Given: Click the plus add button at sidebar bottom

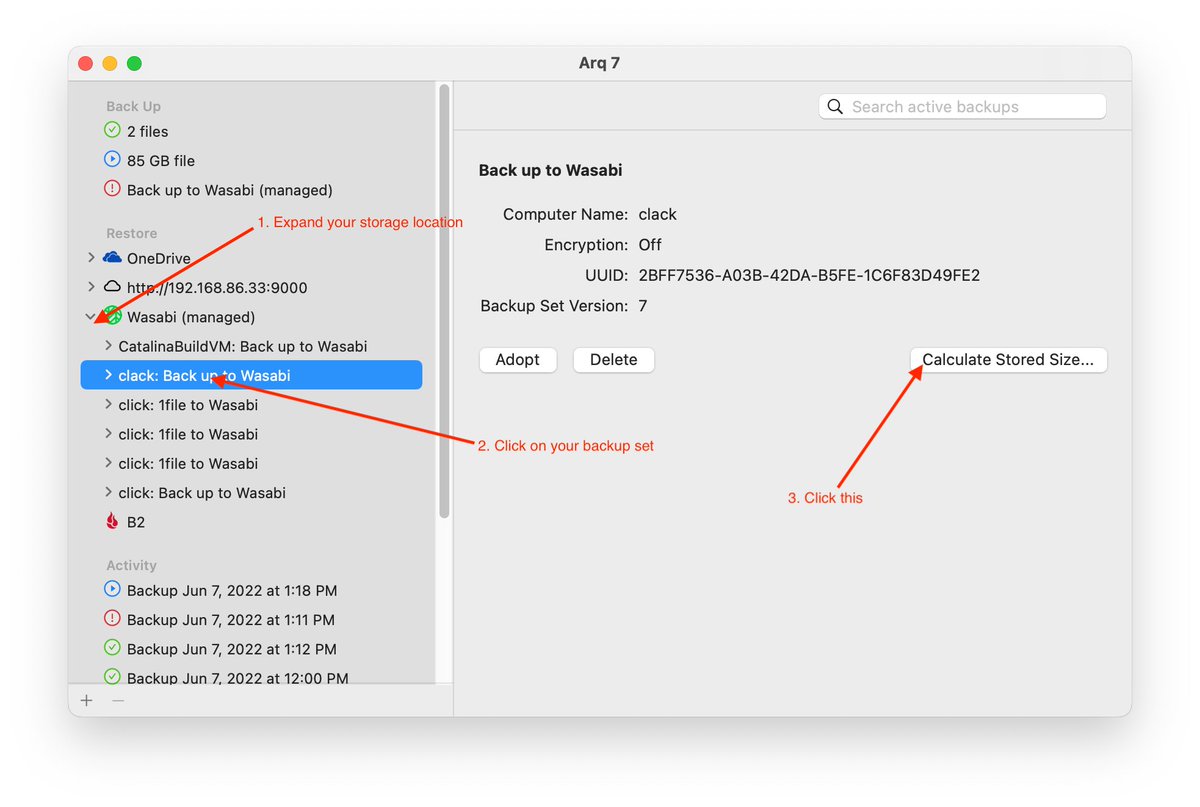Looking at the screenshot, I should click(x=87, y=700).
